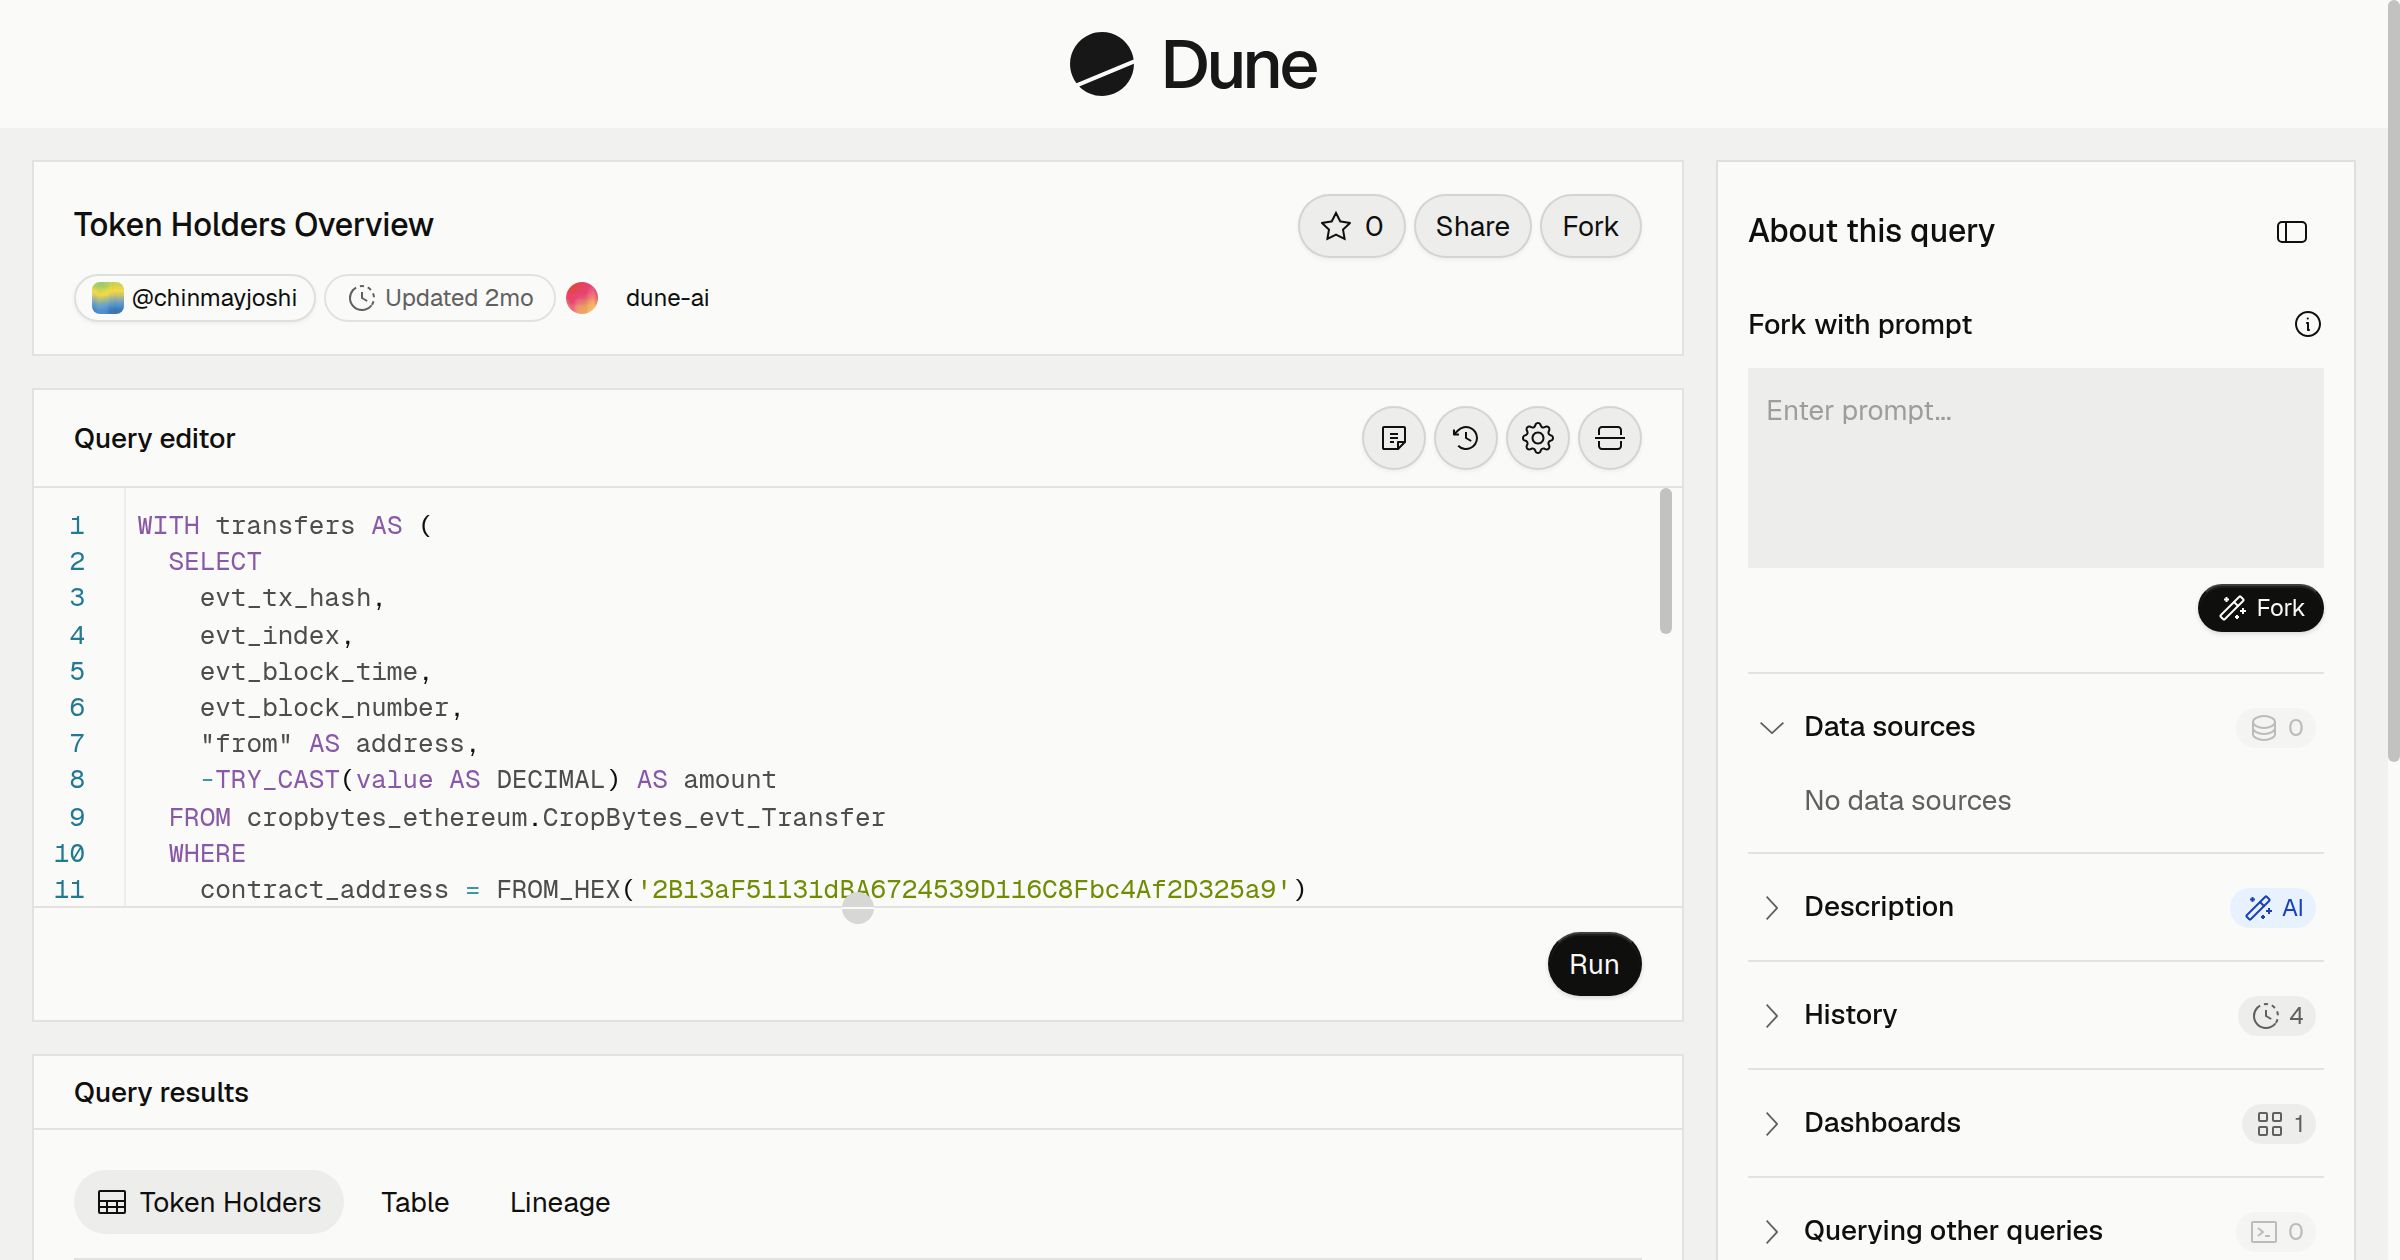The height and width of the screenshot is (1260, 2400).
Task: Click the Dashboards count badge showing 1
Action: coord(2279,1124)
